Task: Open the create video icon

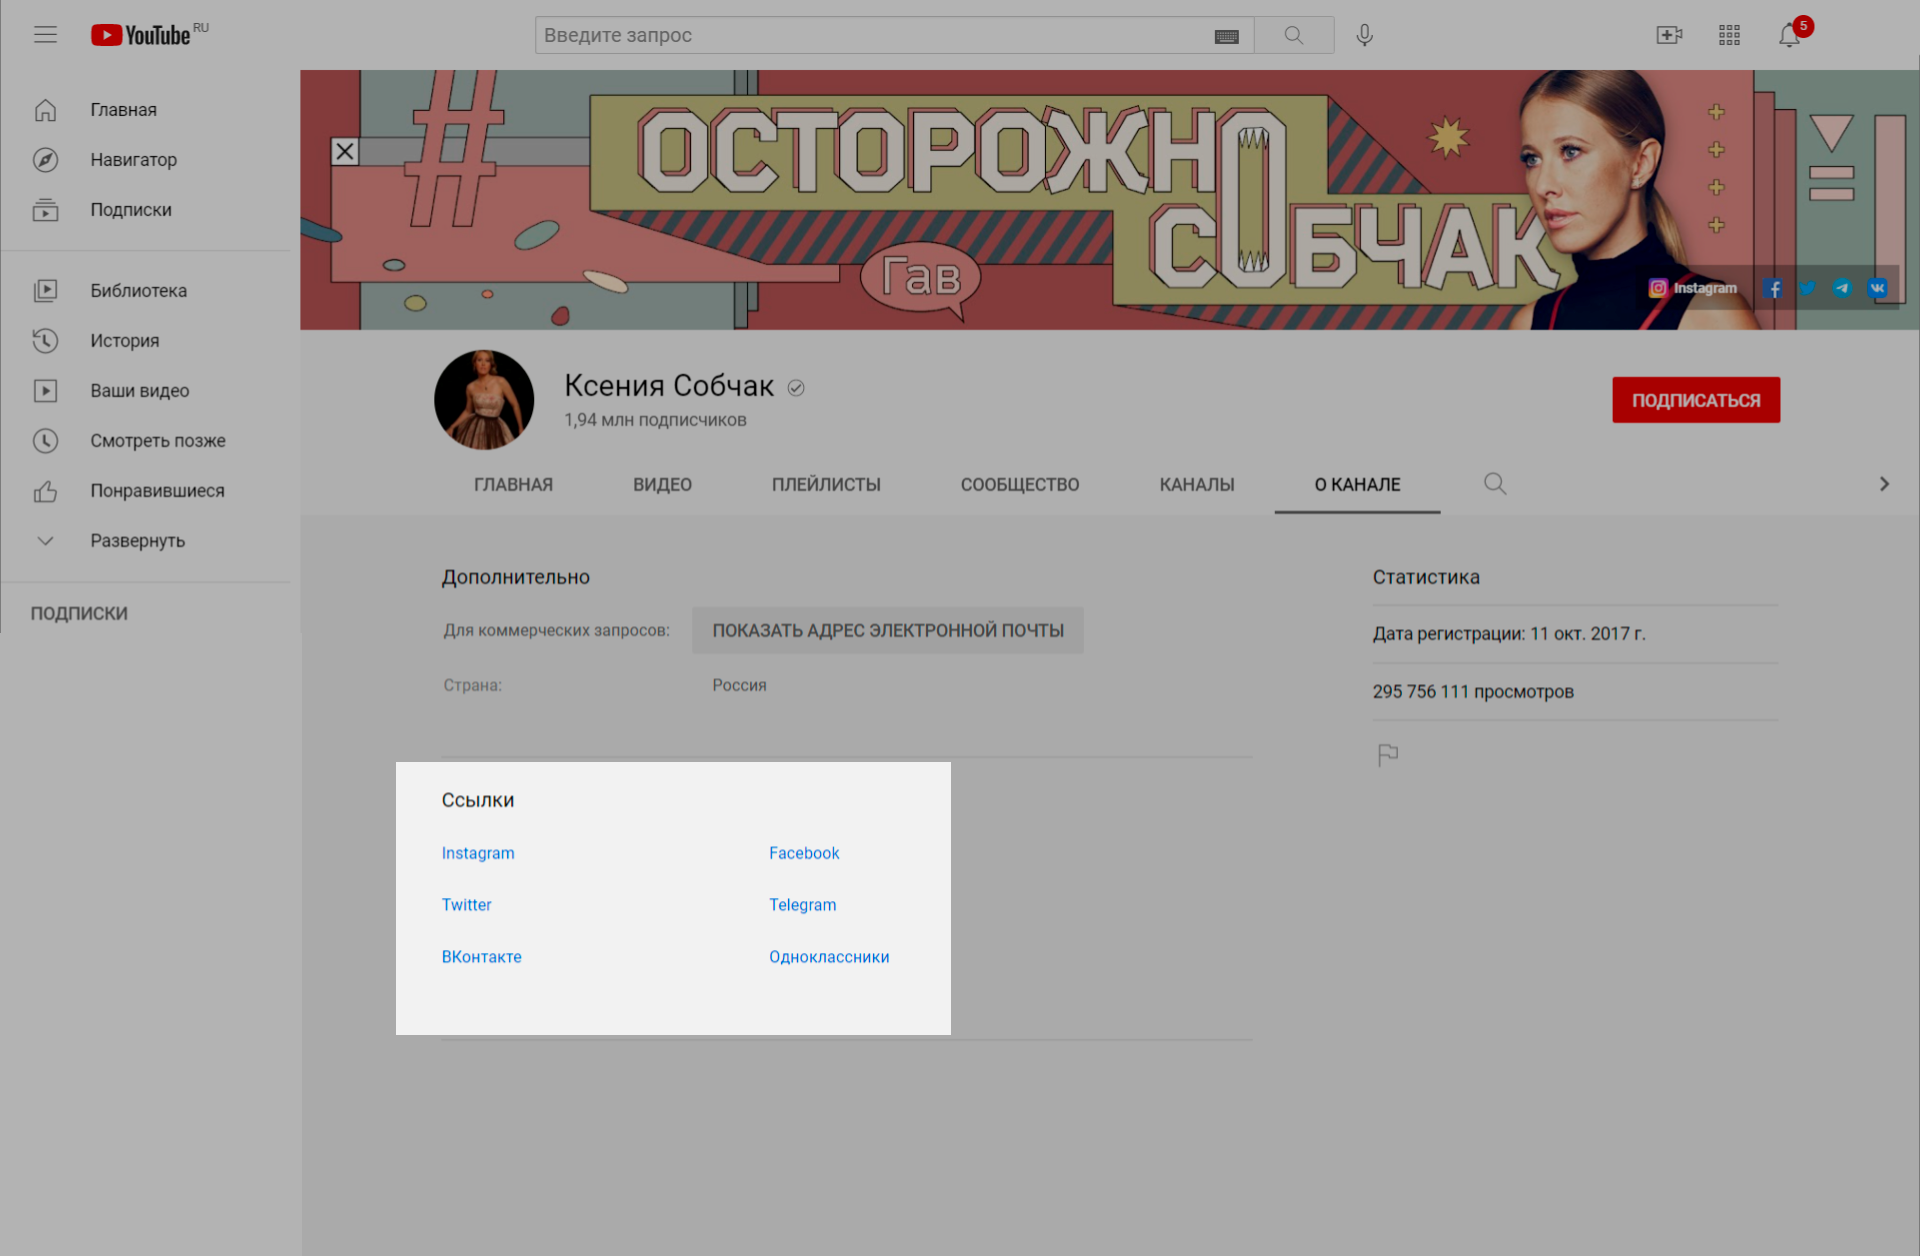Action: click(x=1669, y=35)
